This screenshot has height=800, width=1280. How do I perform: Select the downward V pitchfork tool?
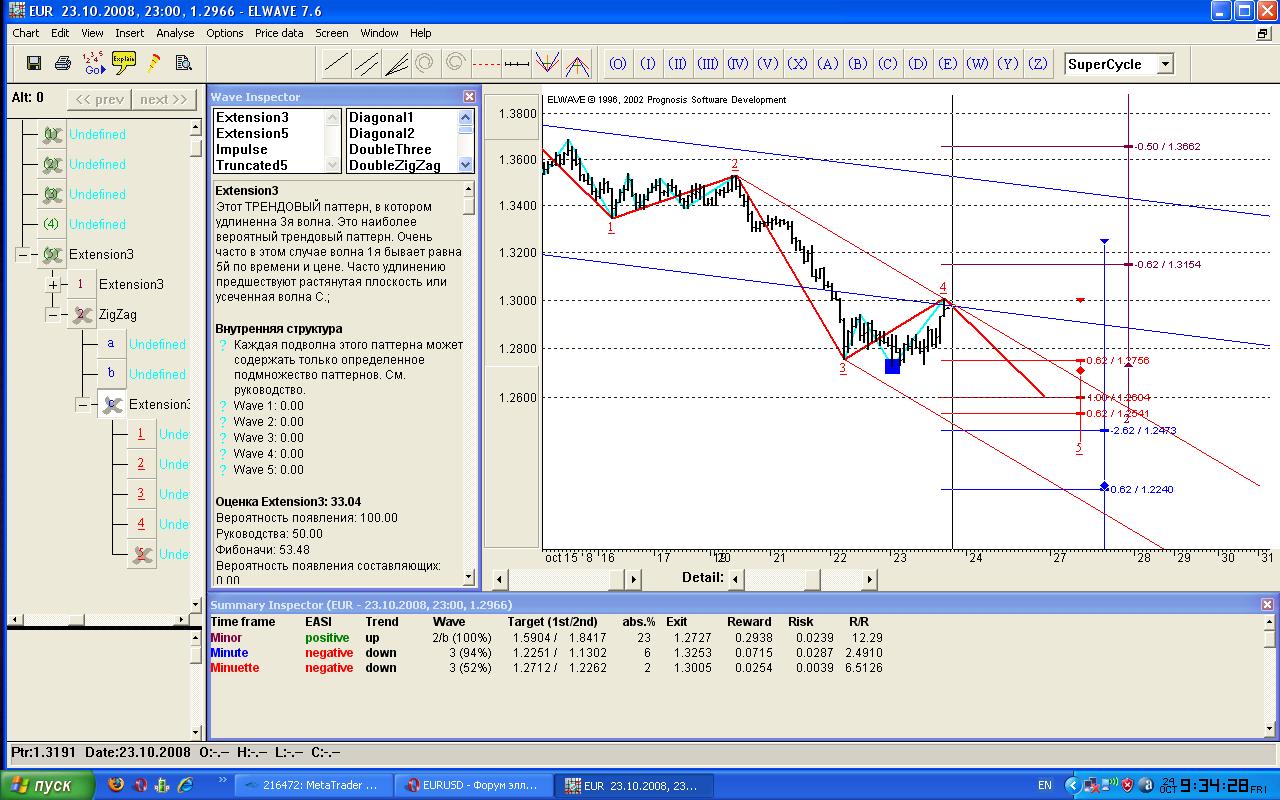[546, 64]
